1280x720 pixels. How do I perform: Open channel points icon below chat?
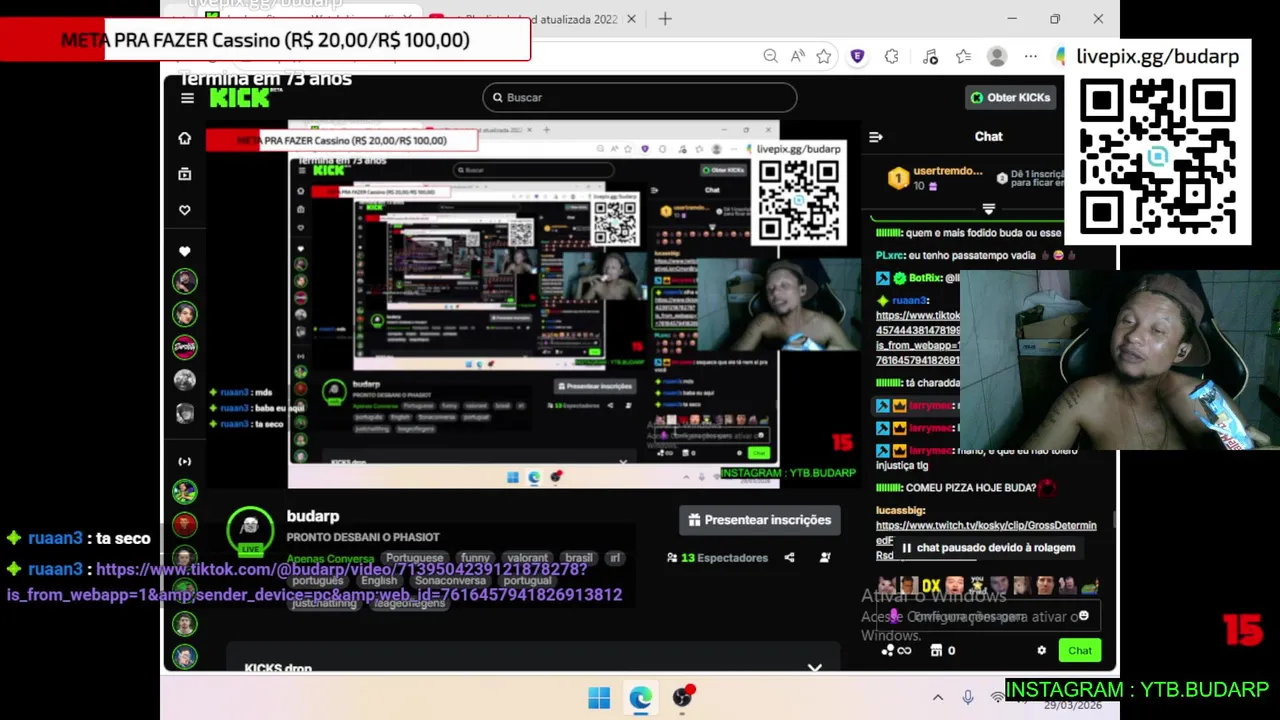click(896, 651)
